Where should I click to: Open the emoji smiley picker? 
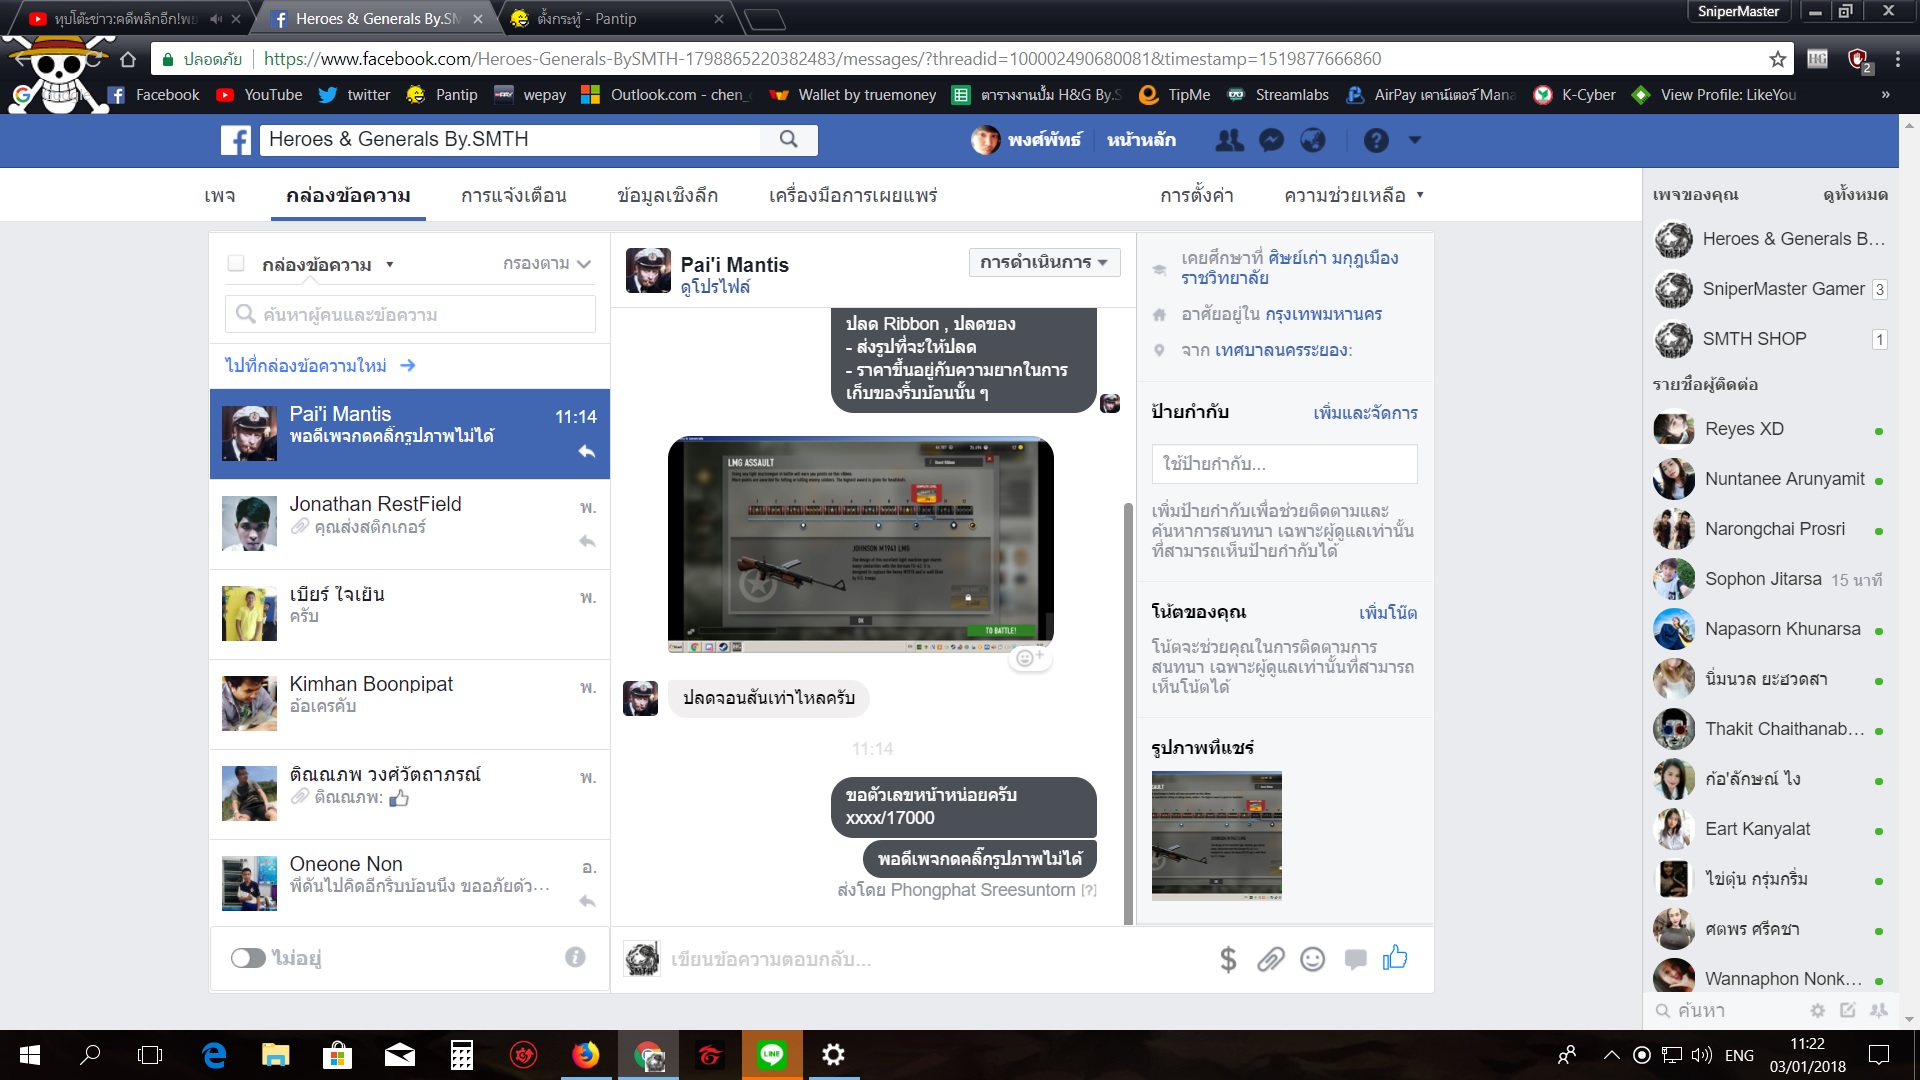click(x=1312, y=960)
